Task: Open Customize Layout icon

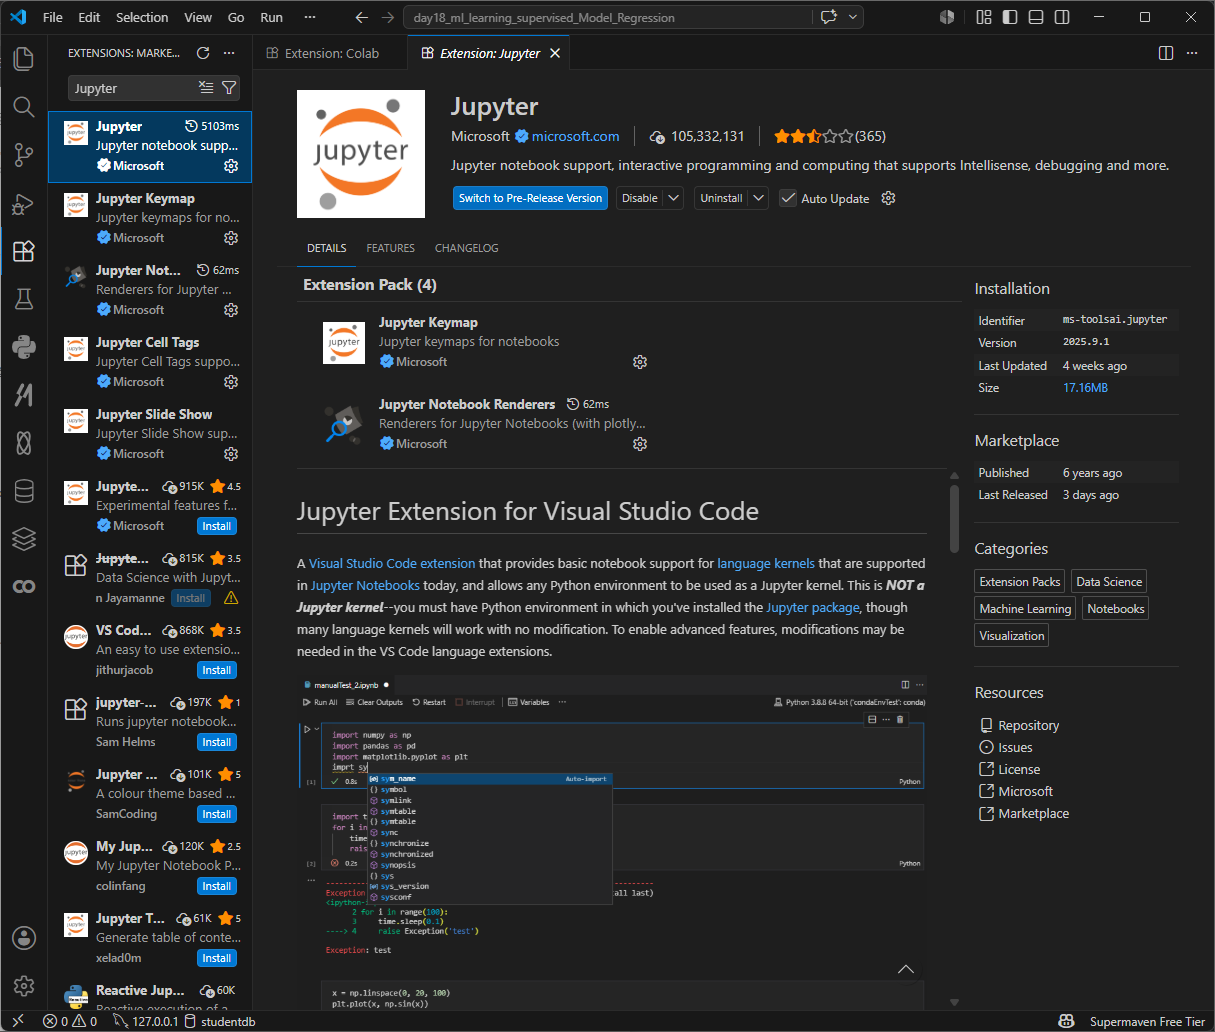Action: [984, 17]
